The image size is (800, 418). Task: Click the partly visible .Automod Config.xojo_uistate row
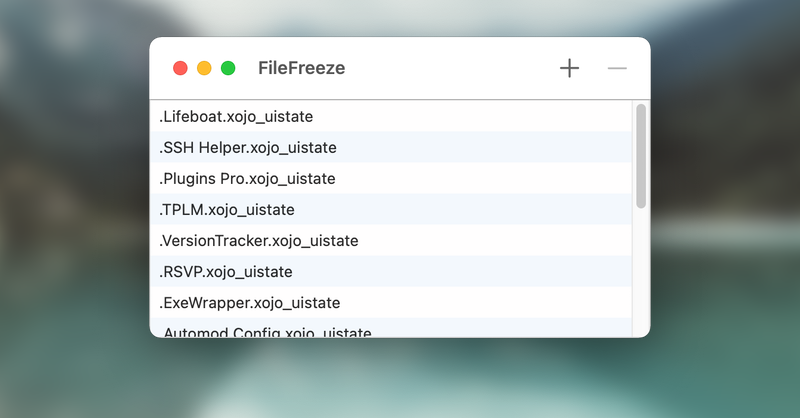[391, 328]
